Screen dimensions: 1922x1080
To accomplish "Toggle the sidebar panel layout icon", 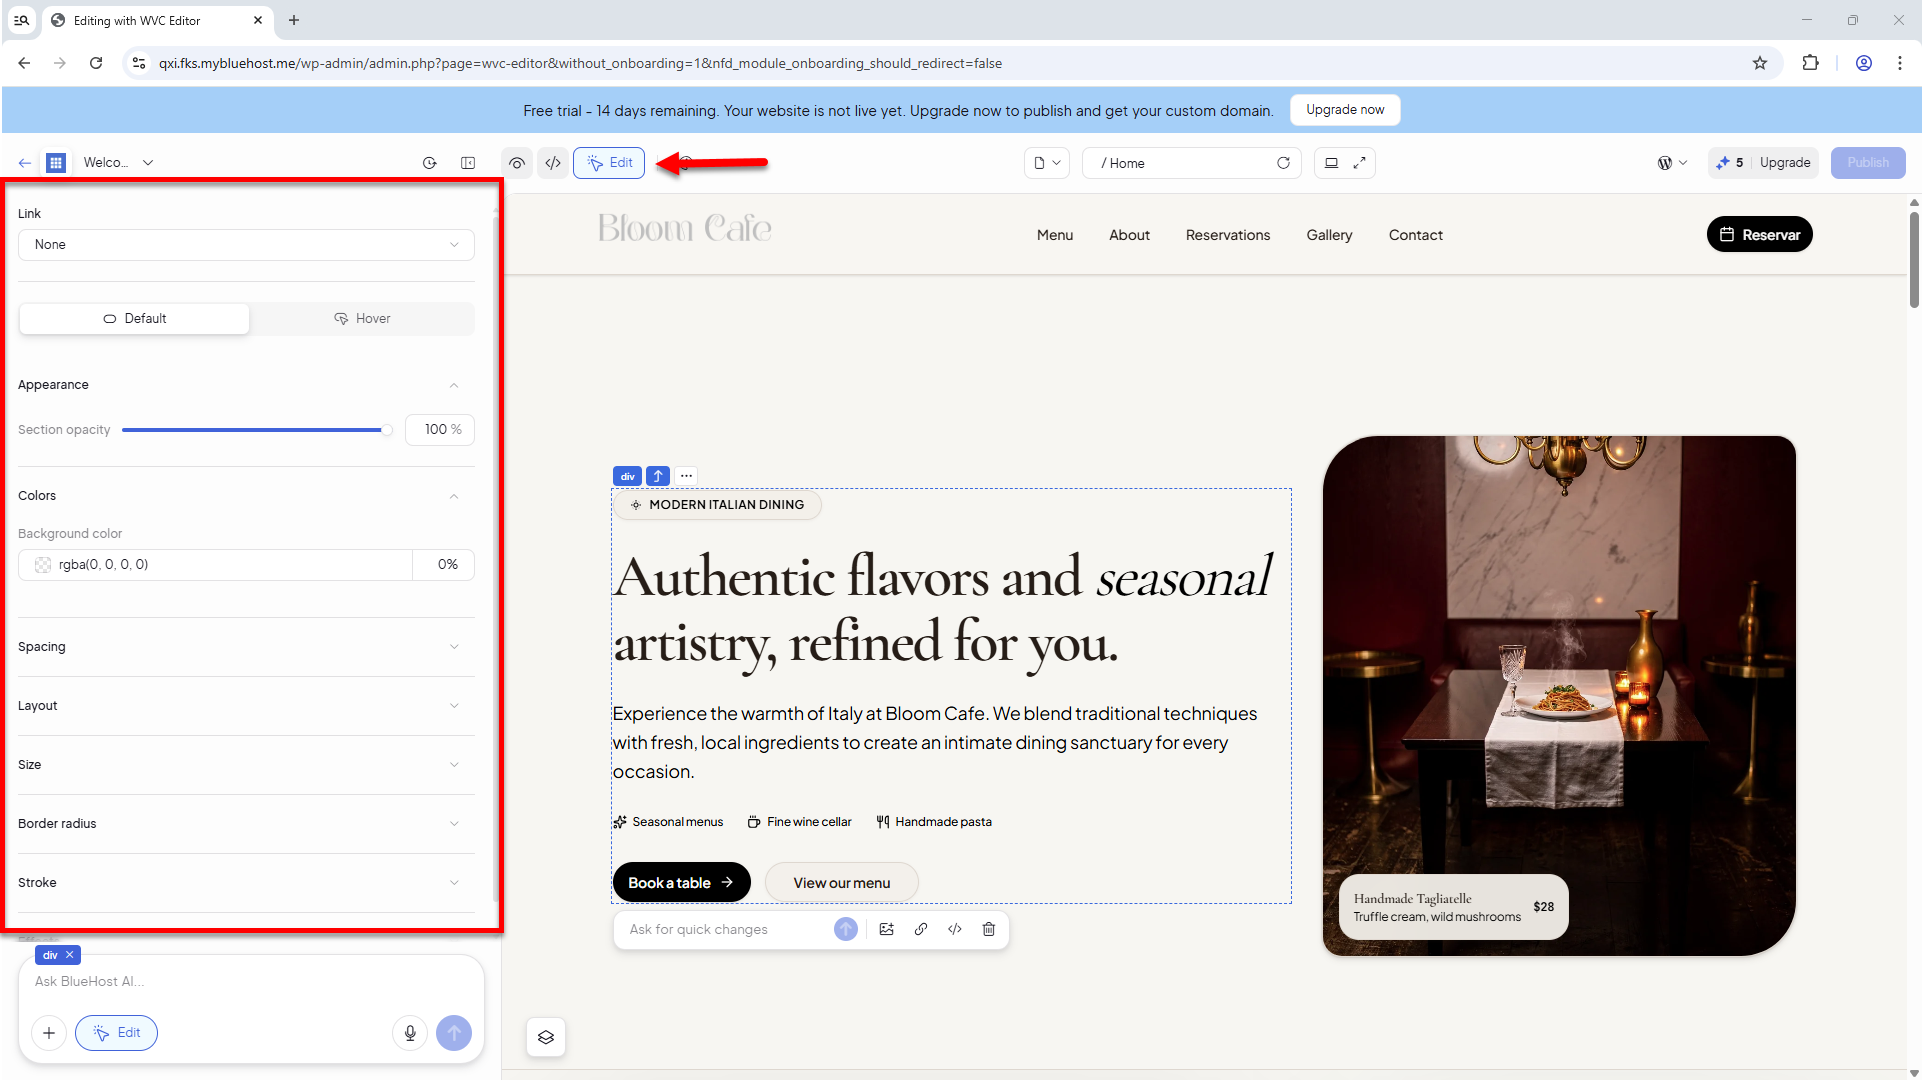I will pos(468,163).
